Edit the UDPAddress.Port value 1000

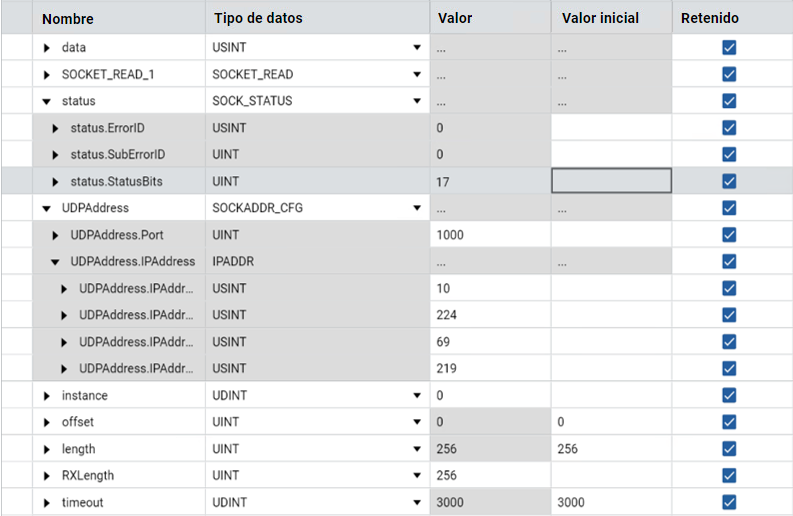tap(490, 235)
